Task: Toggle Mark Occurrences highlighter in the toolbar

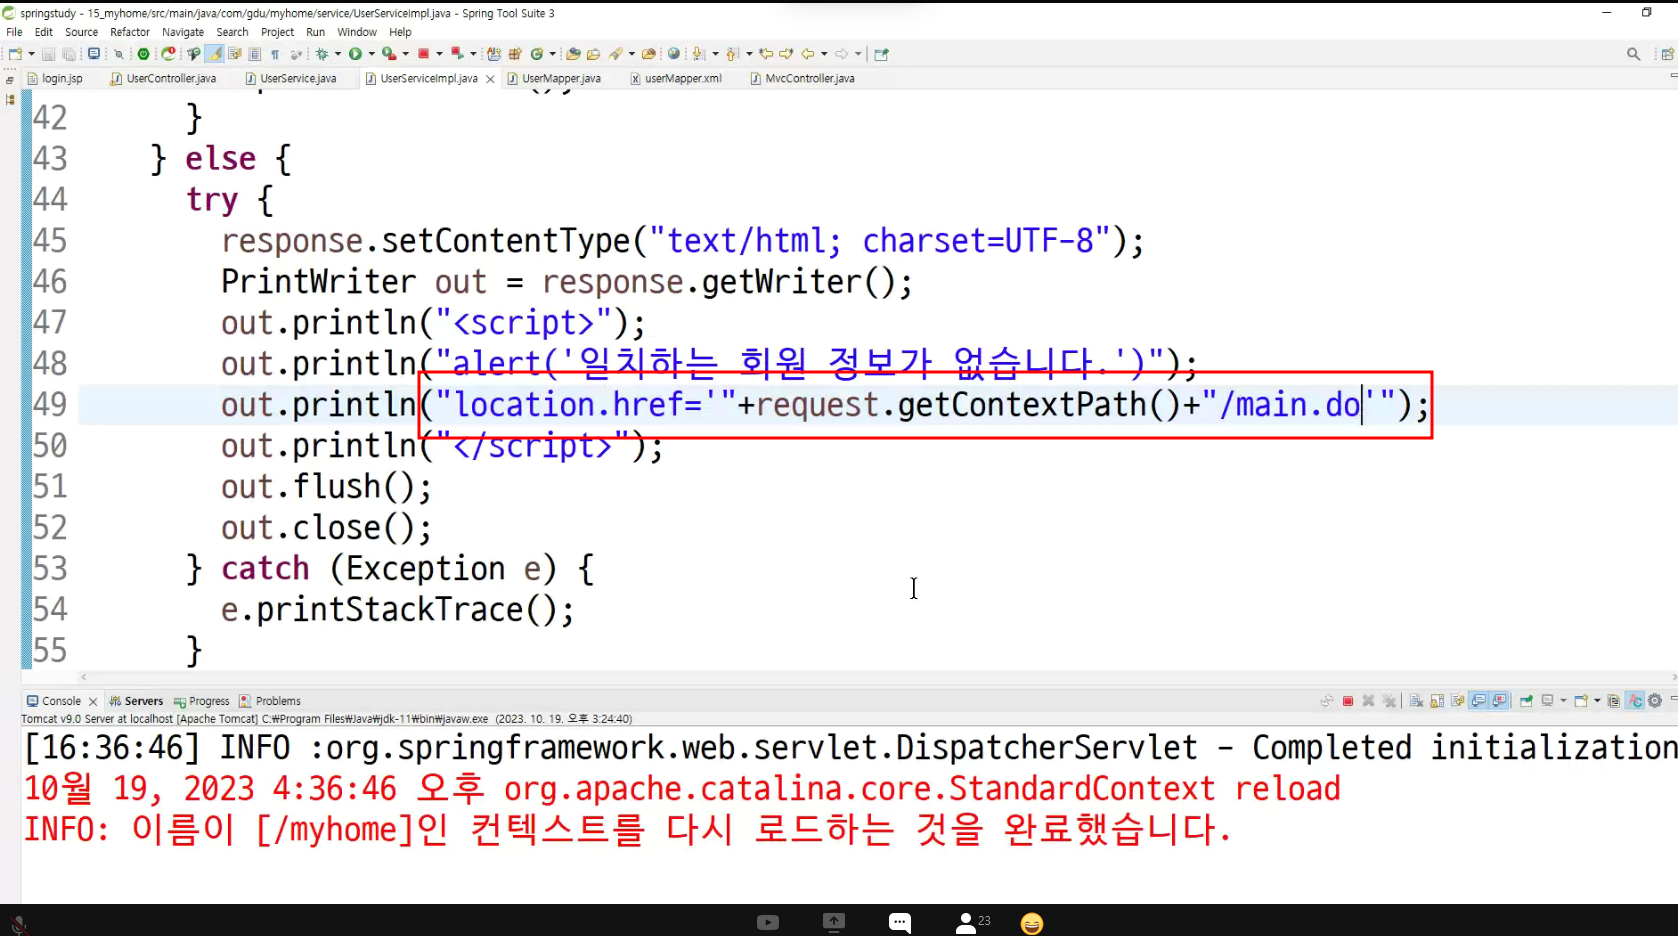Action: click(215, 54)
